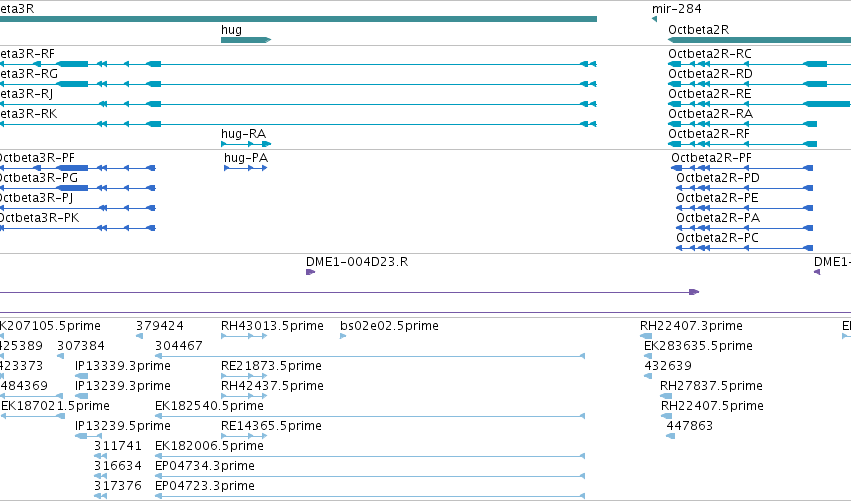This screenshot has height=501, width=851.
Task: Select the bs02e02.5prime EST label
Action: 389,326
